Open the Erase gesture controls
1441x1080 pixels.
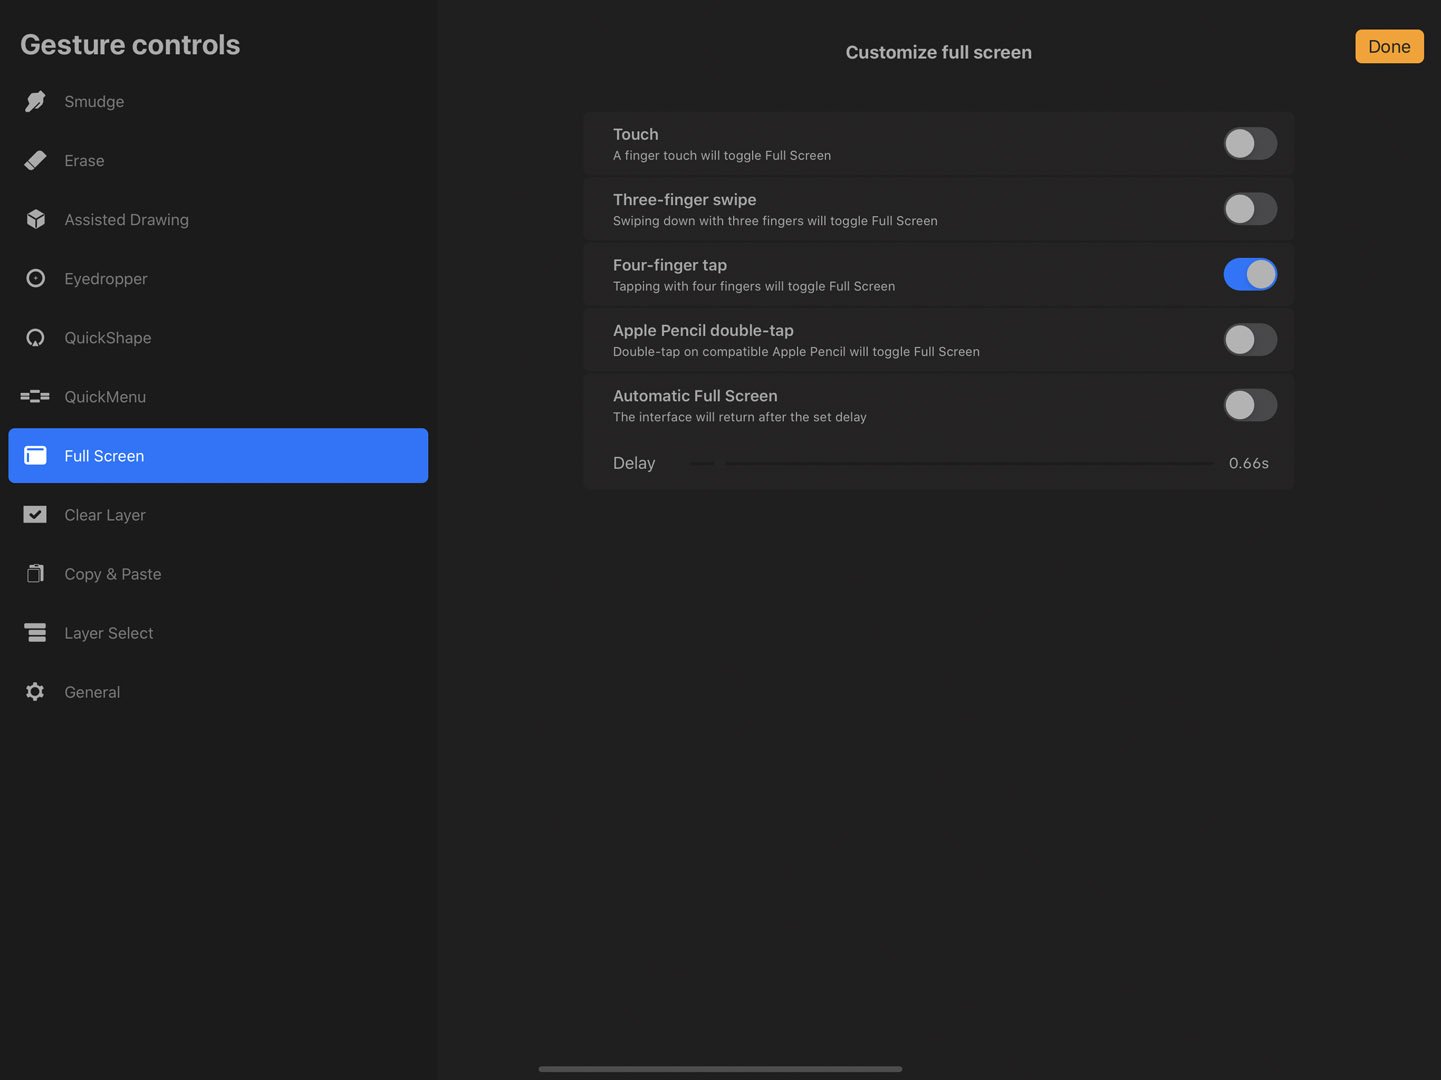click(35, 160)
